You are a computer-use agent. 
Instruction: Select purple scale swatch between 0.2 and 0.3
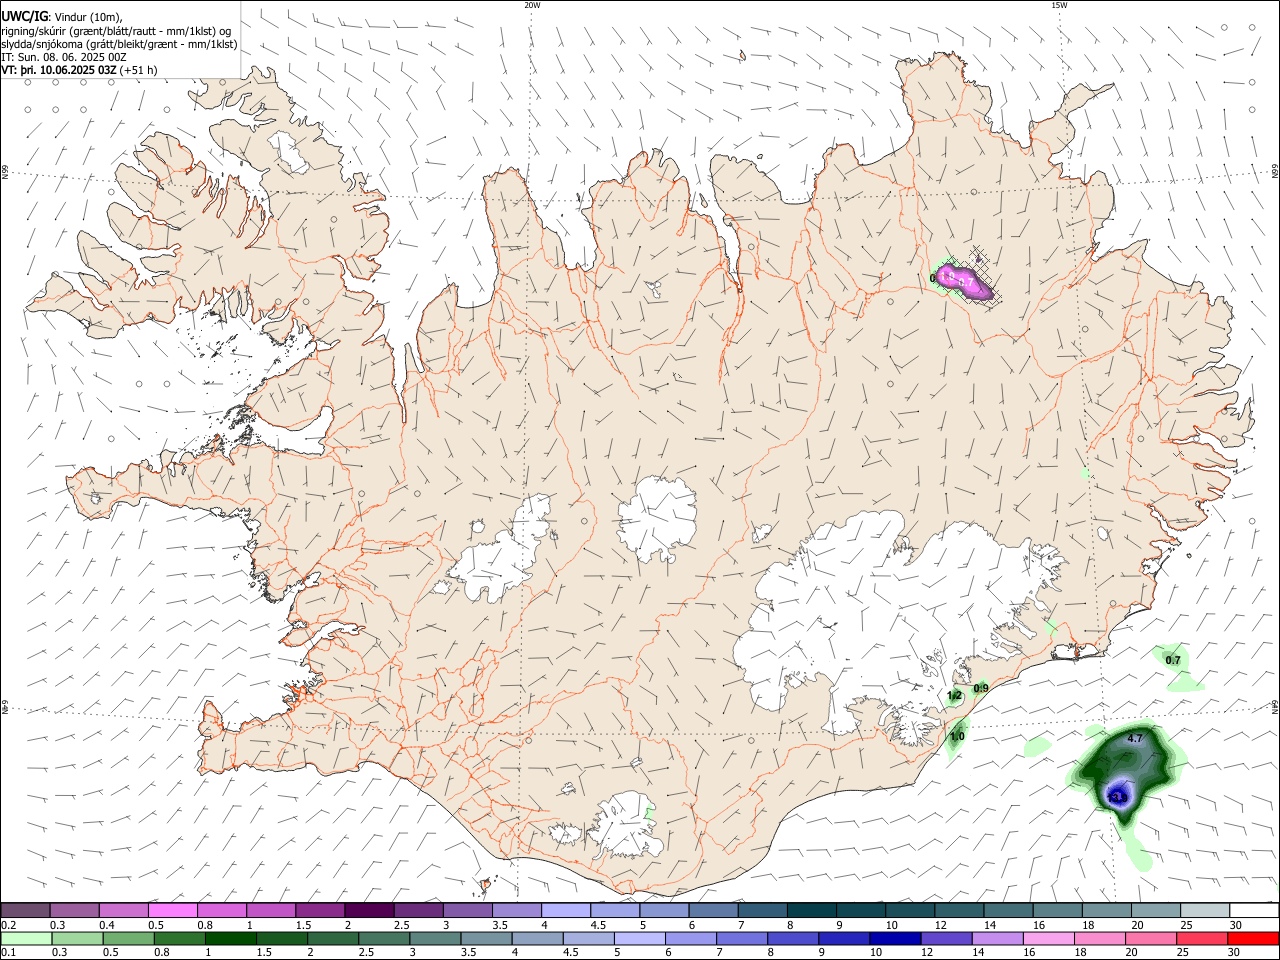tap(24, 910)
